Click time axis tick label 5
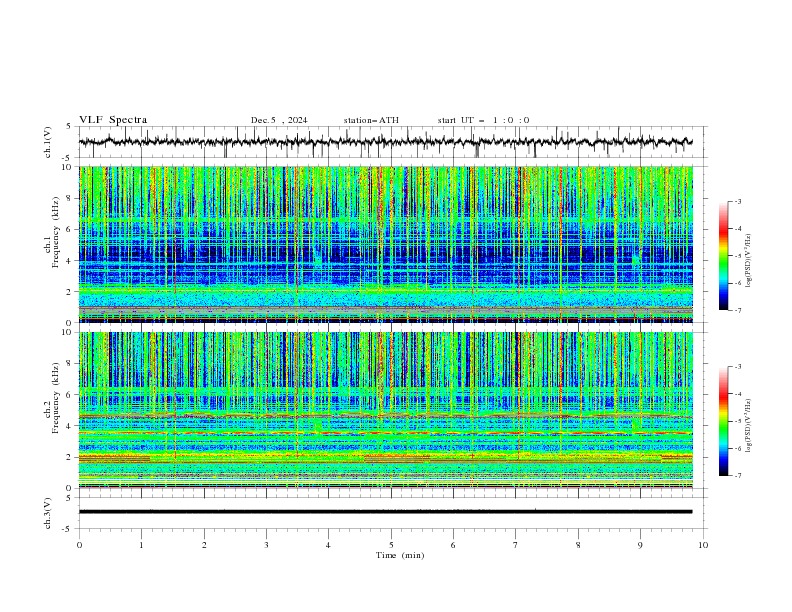Viewport: 792px width, 612px height. [x=391, y=545]
